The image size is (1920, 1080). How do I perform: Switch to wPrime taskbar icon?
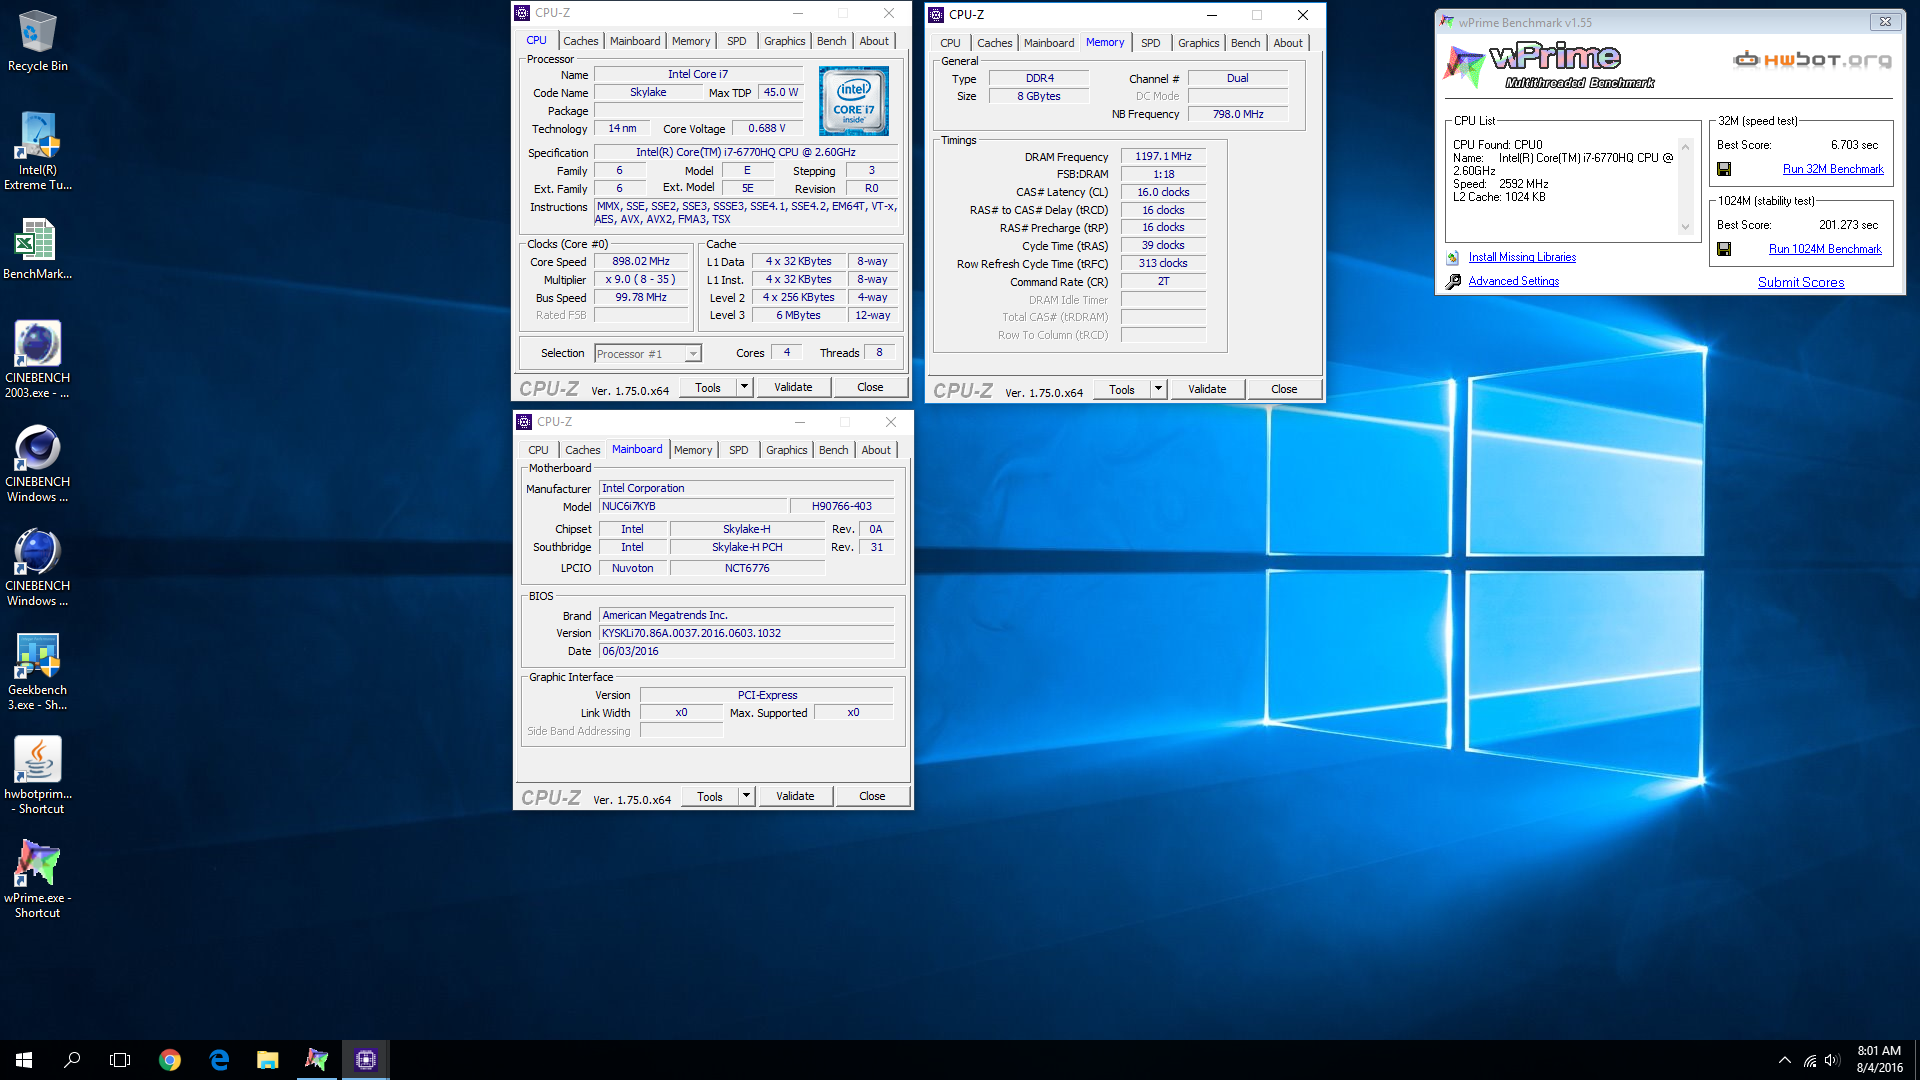316,1060
